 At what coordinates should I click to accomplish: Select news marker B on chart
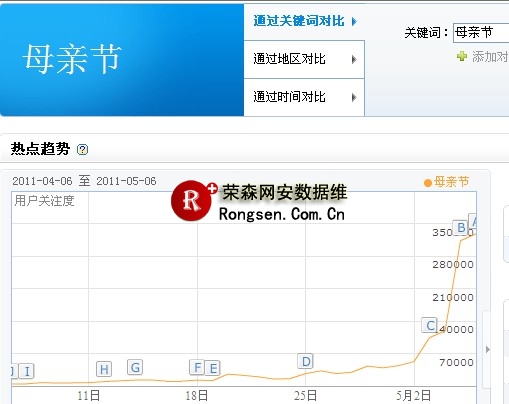(x=461, y=228)
